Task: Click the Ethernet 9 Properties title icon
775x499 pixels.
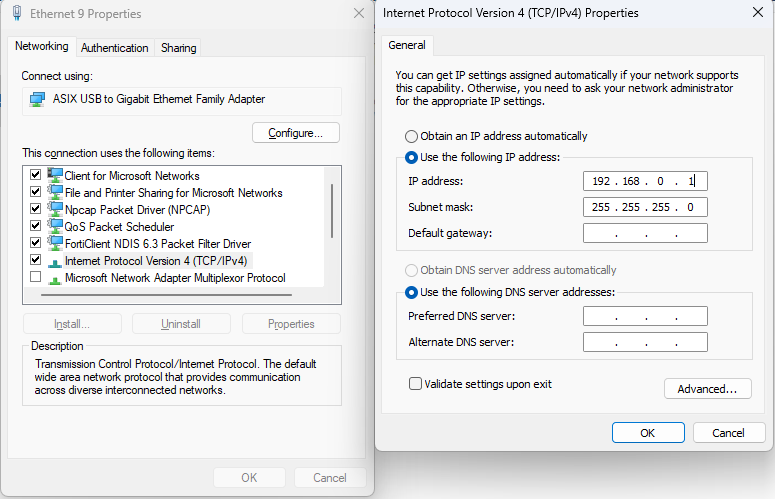Action: [16, 14]
